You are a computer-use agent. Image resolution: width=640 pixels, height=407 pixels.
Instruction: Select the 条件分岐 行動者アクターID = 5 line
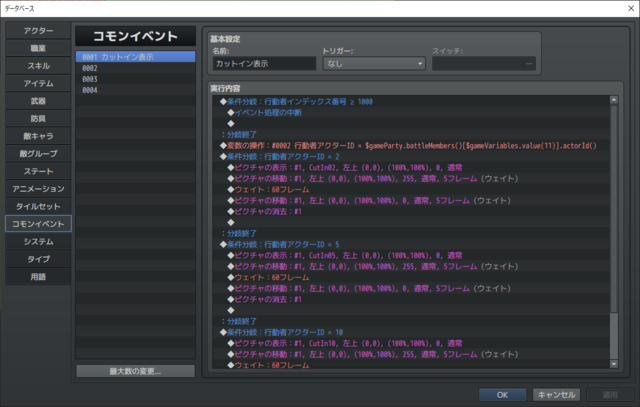point(411,245)
